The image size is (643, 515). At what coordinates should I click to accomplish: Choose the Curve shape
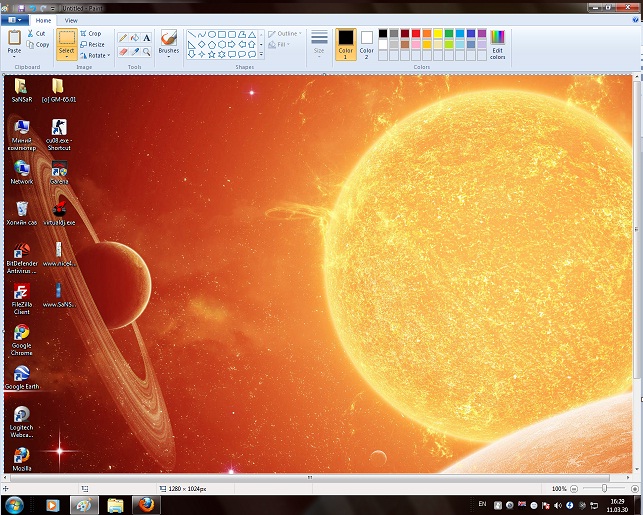202,34
